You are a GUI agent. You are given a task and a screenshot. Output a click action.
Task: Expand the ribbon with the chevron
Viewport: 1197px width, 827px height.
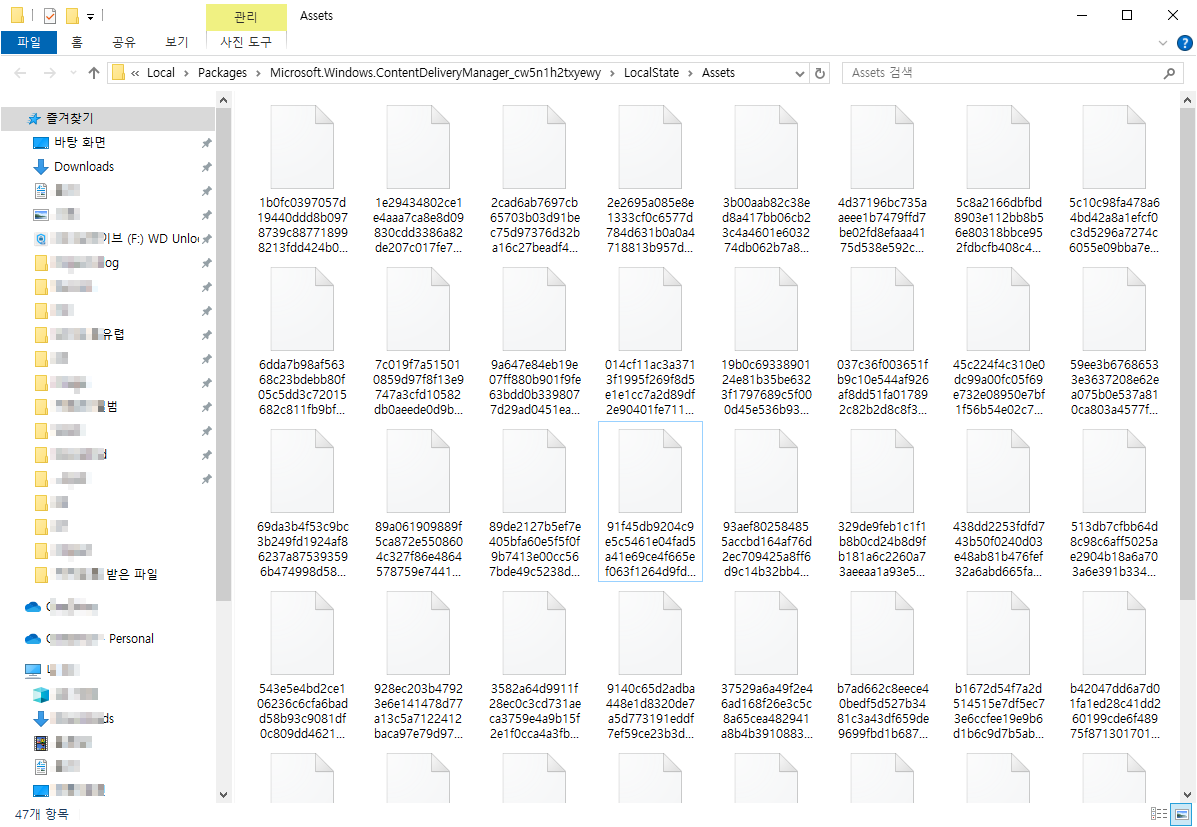pyautogui.click(x=1163, y=43)
